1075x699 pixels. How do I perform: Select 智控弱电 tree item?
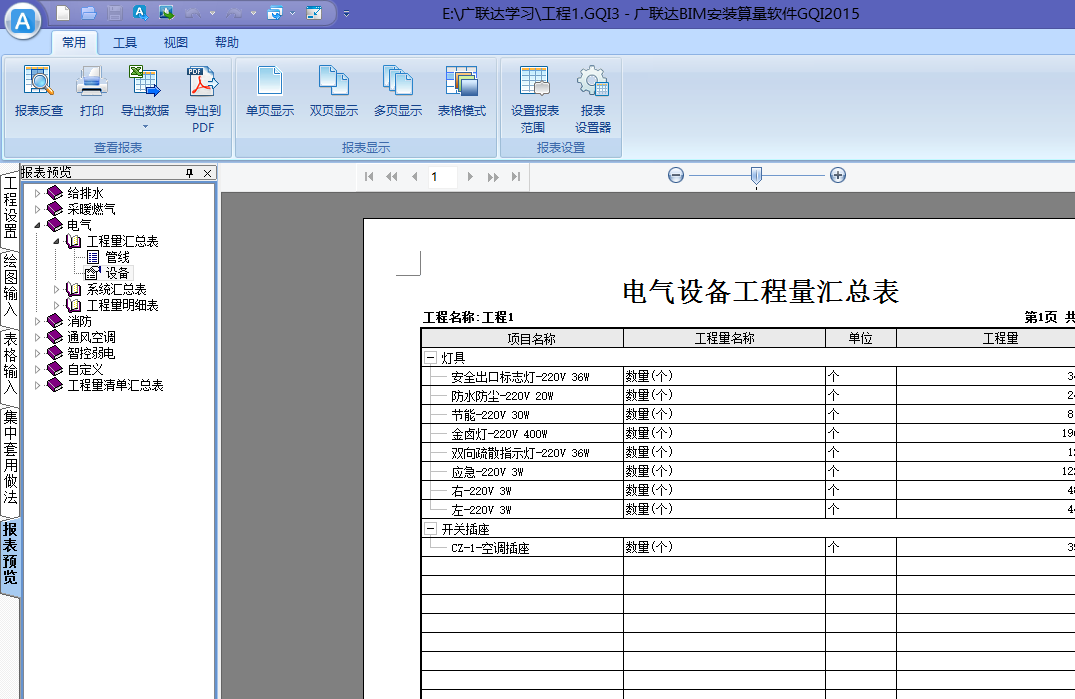90,353
